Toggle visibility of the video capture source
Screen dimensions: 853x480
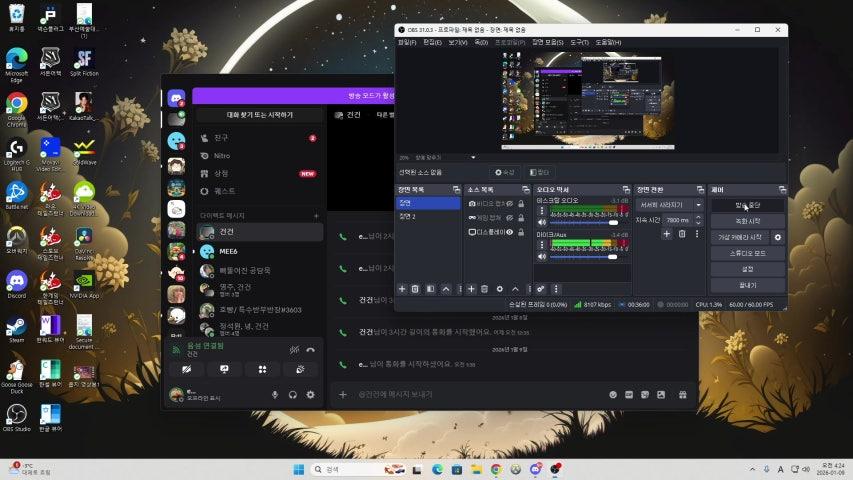(x=509, y=204)
